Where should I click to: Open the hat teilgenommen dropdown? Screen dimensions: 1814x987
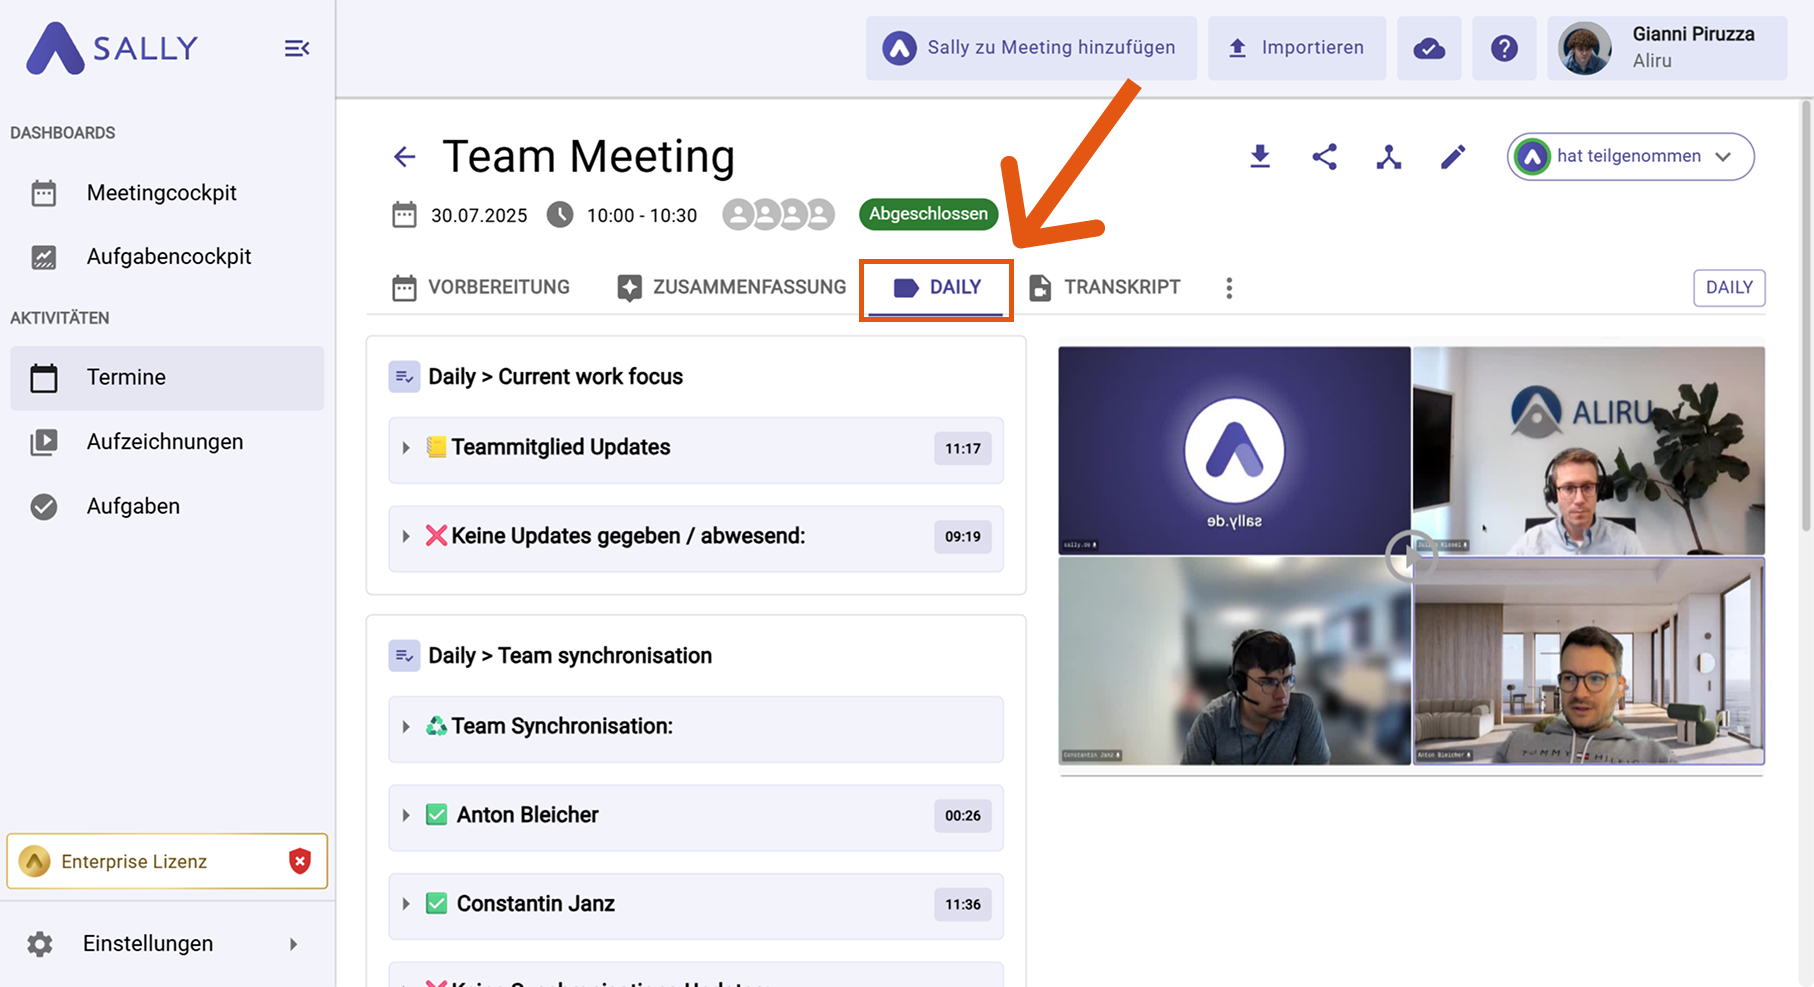point(1630,156)
